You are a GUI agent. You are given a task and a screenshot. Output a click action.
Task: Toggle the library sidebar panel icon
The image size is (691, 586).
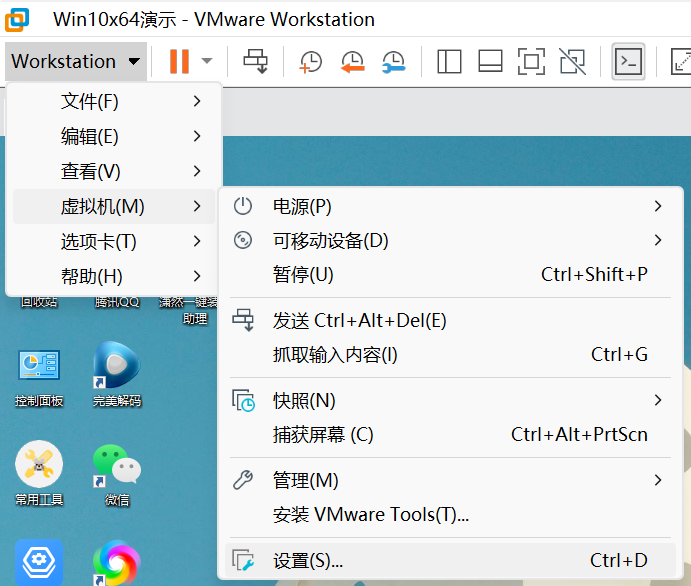coord(449,61)
